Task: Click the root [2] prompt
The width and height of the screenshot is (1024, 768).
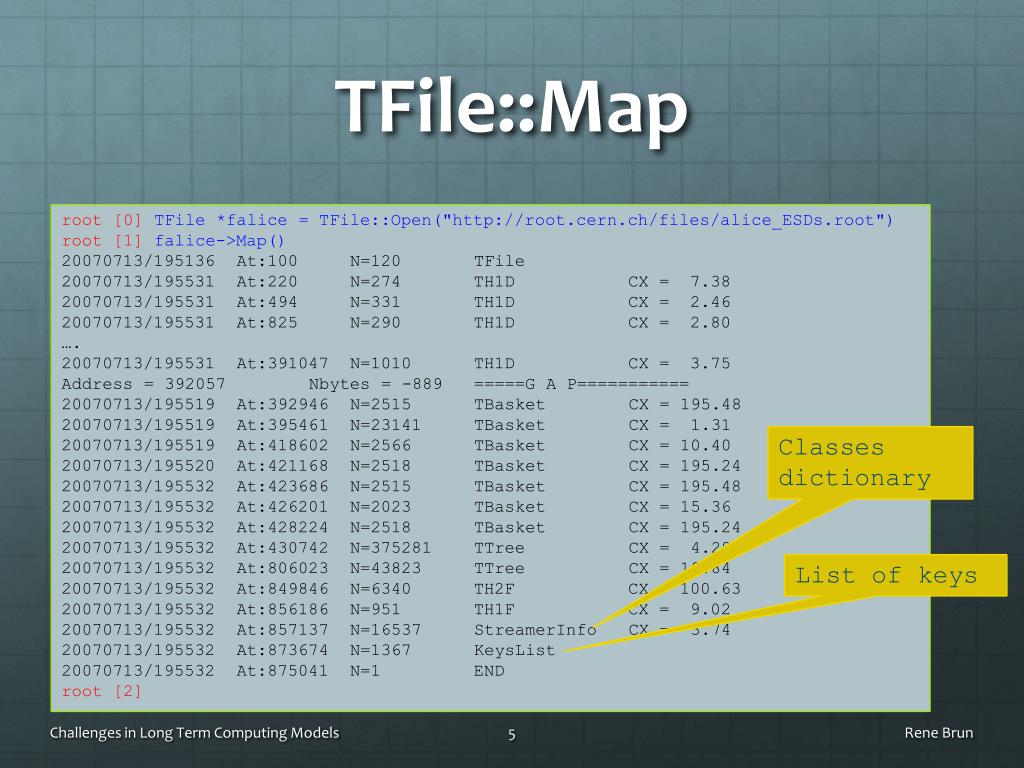Action: point(101,692)
